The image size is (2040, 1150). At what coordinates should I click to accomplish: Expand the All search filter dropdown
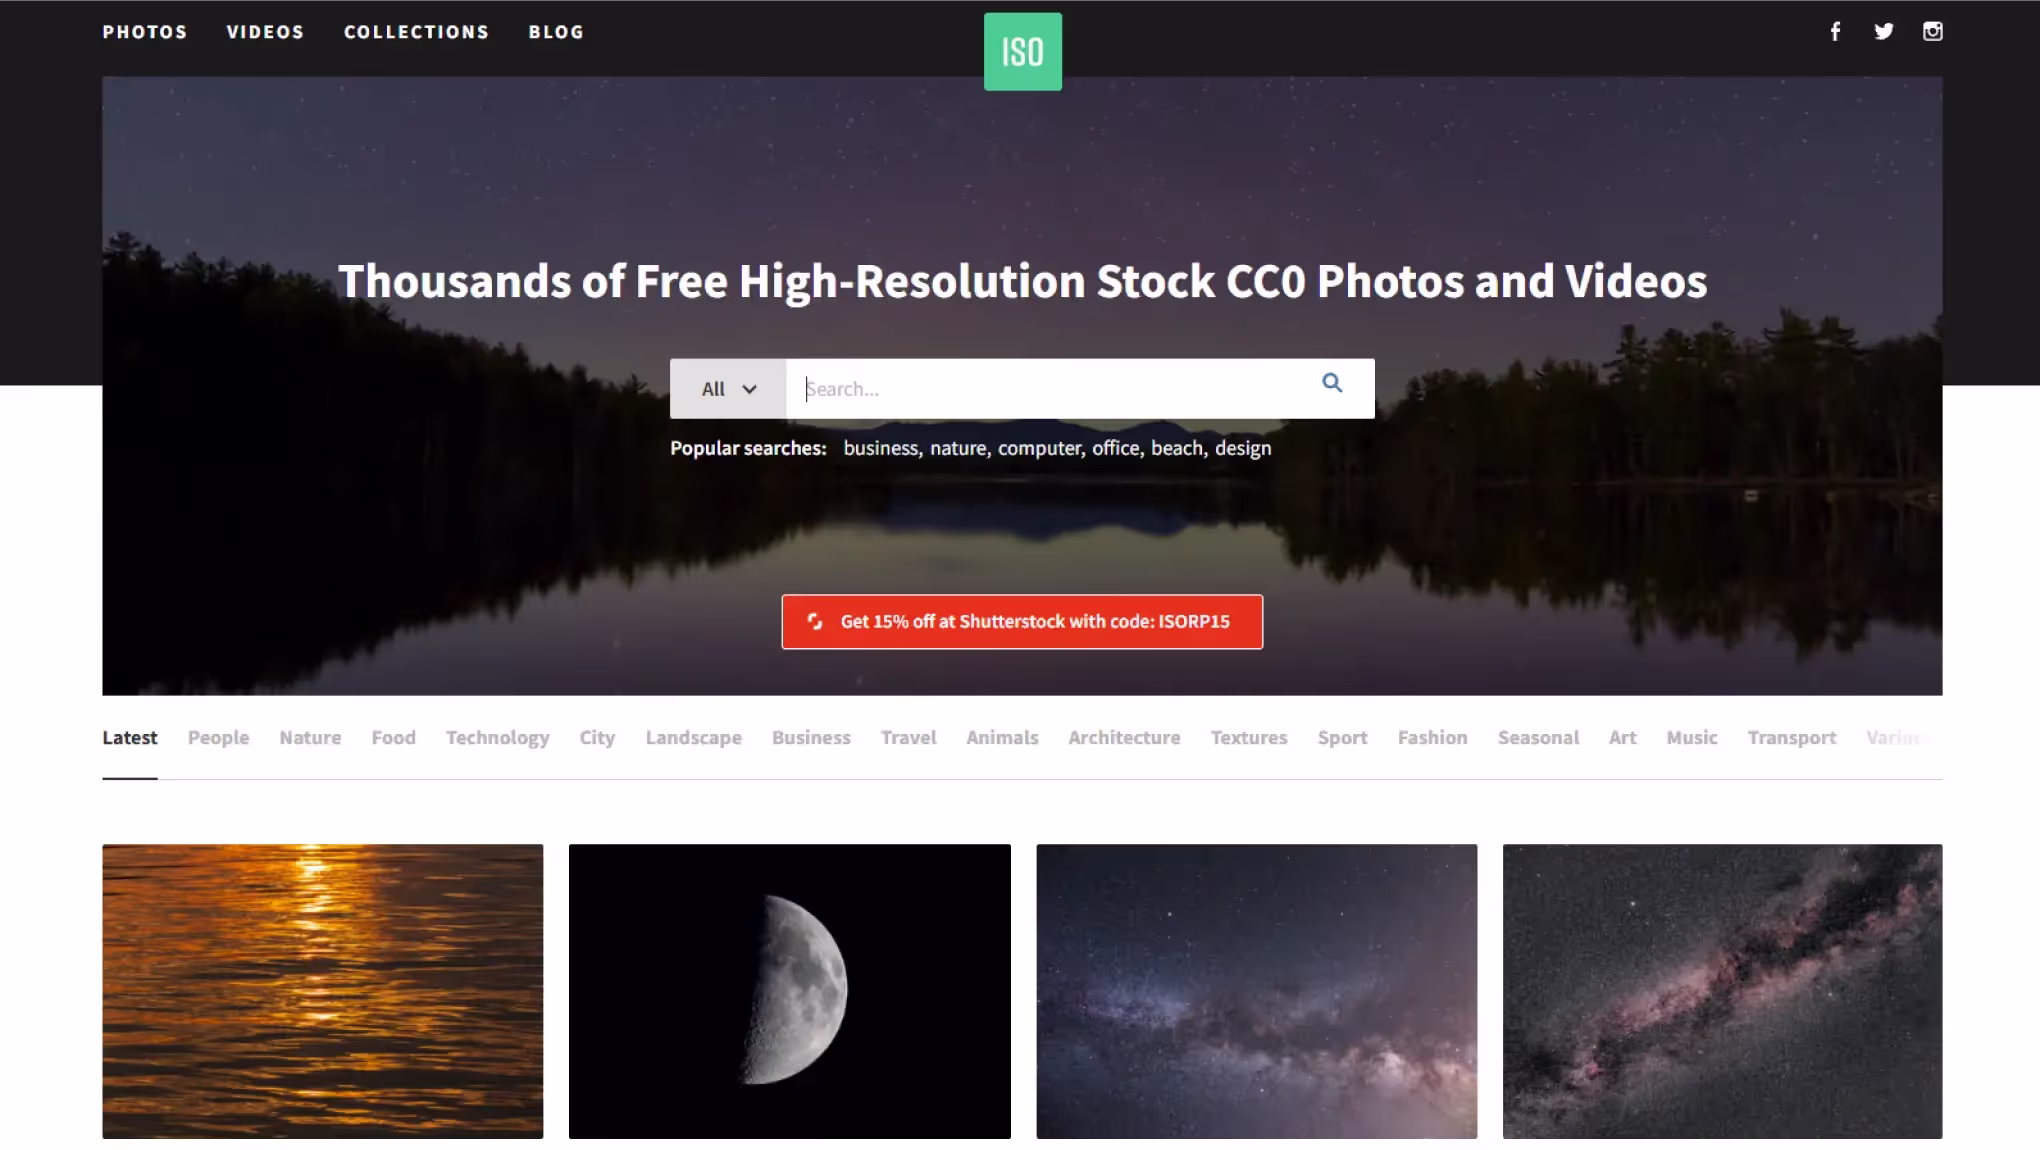coord(728,389)
